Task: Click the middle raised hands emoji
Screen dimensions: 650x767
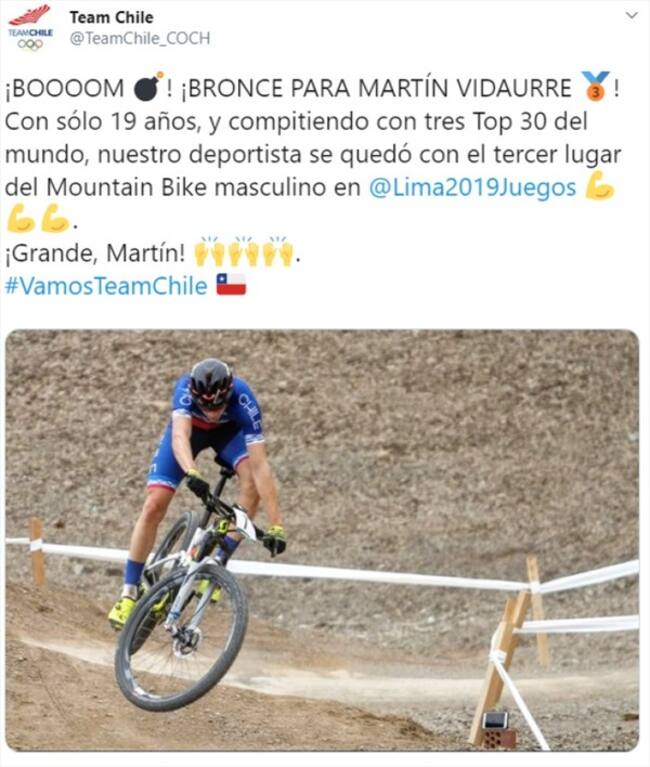Action: 244,251
